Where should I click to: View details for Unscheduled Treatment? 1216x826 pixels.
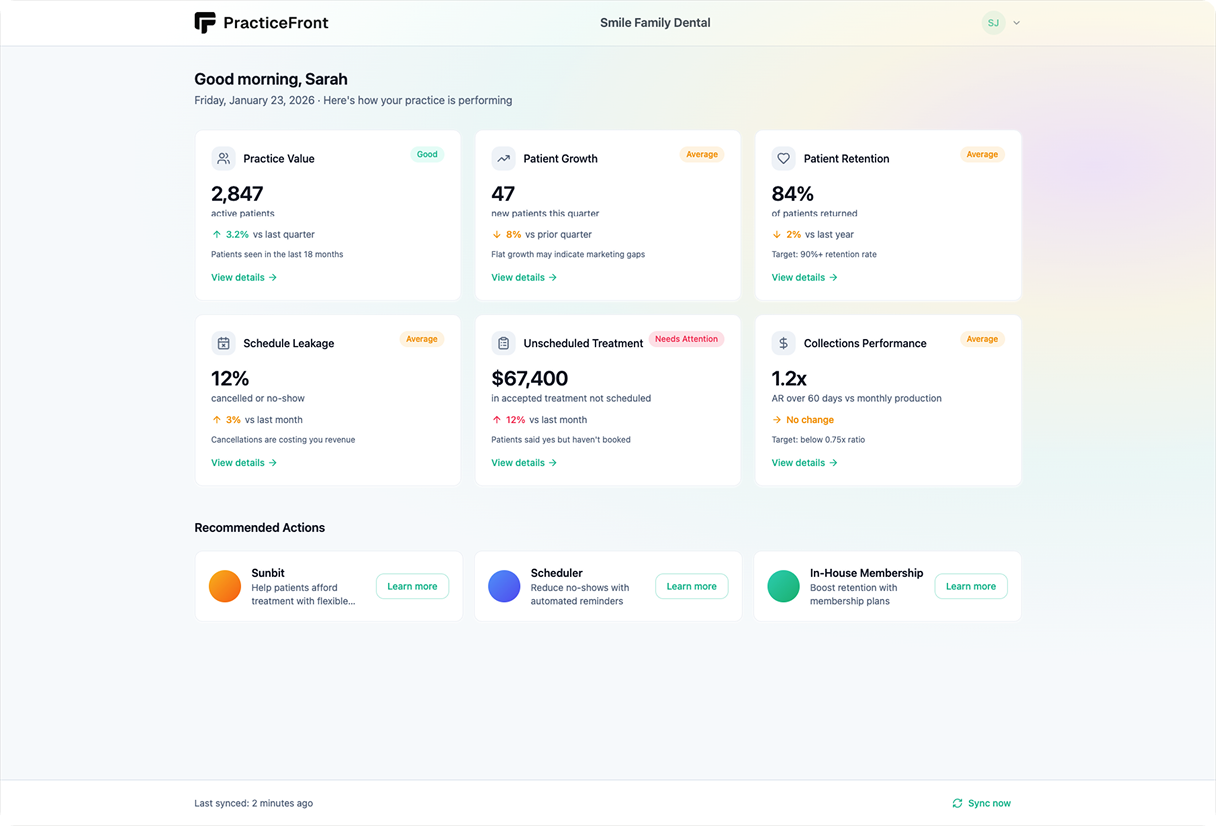tap(523, 462)
